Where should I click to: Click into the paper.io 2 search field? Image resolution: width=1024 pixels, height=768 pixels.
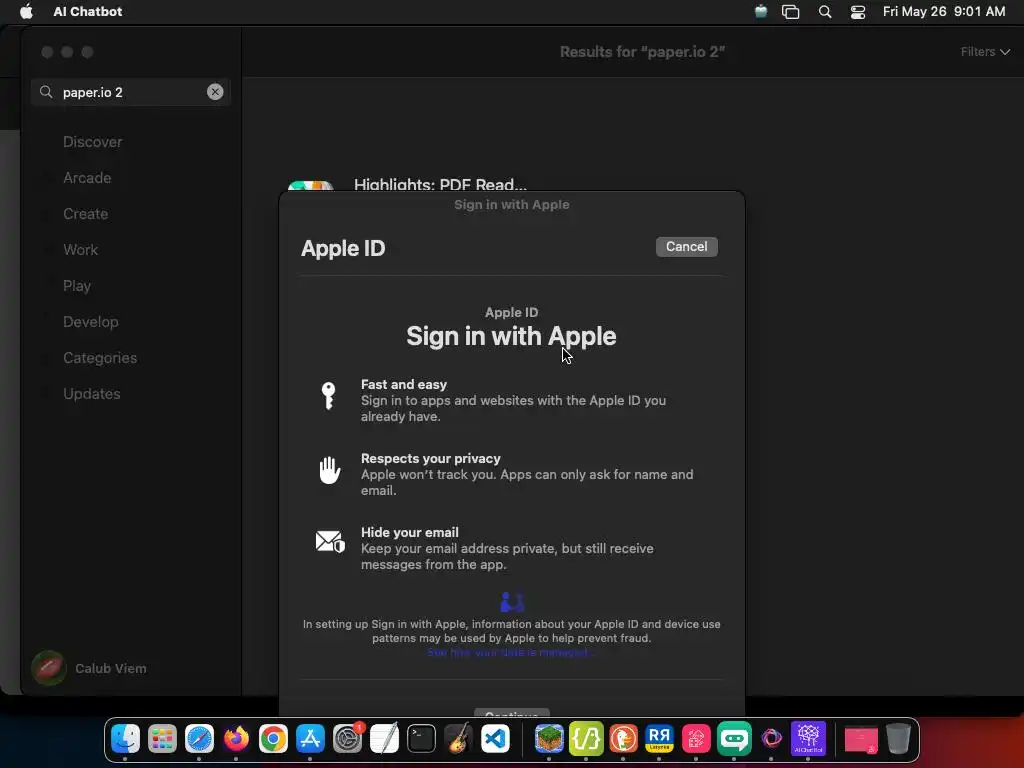[x=131, y=92]
